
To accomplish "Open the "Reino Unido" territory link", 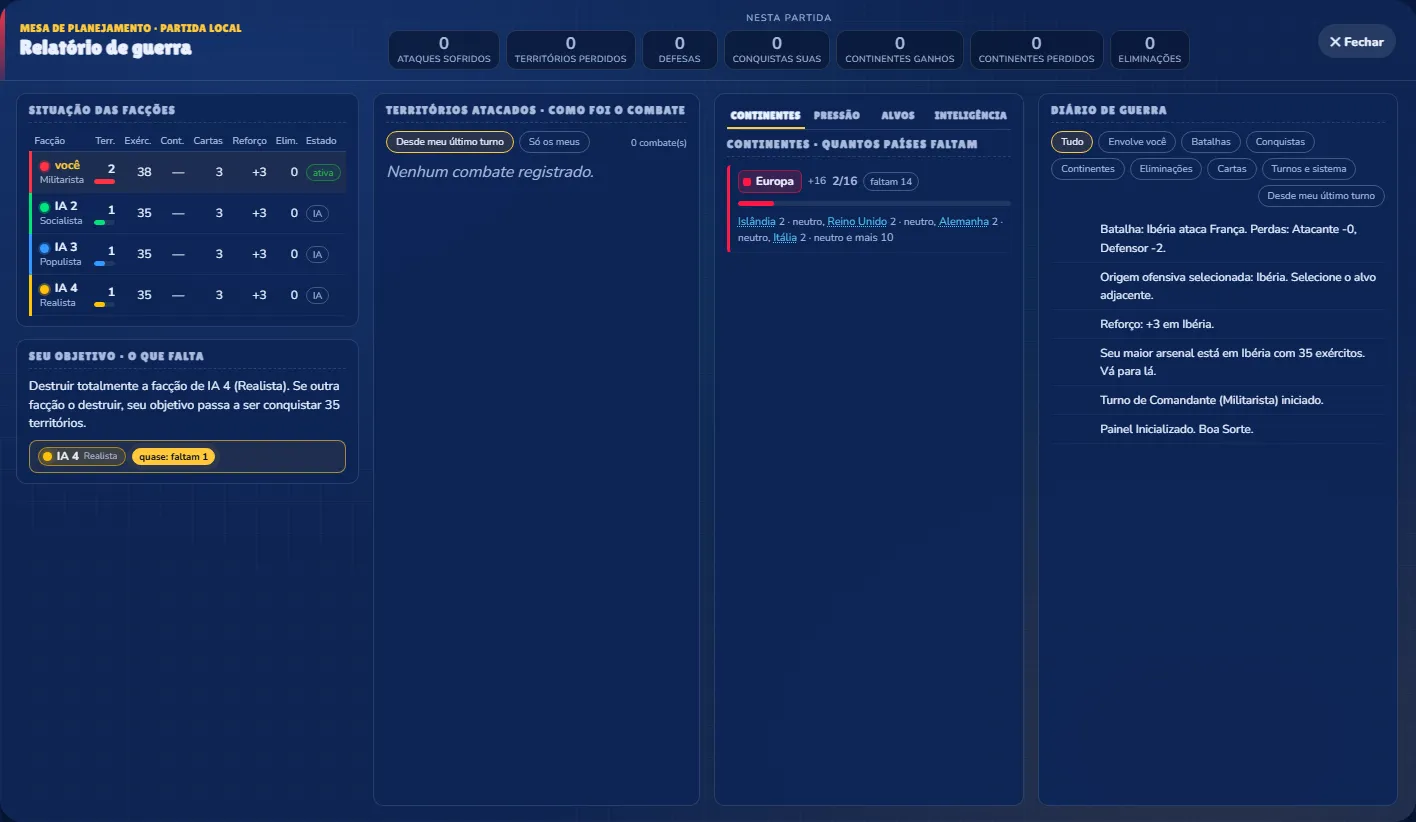I will 857,221.
